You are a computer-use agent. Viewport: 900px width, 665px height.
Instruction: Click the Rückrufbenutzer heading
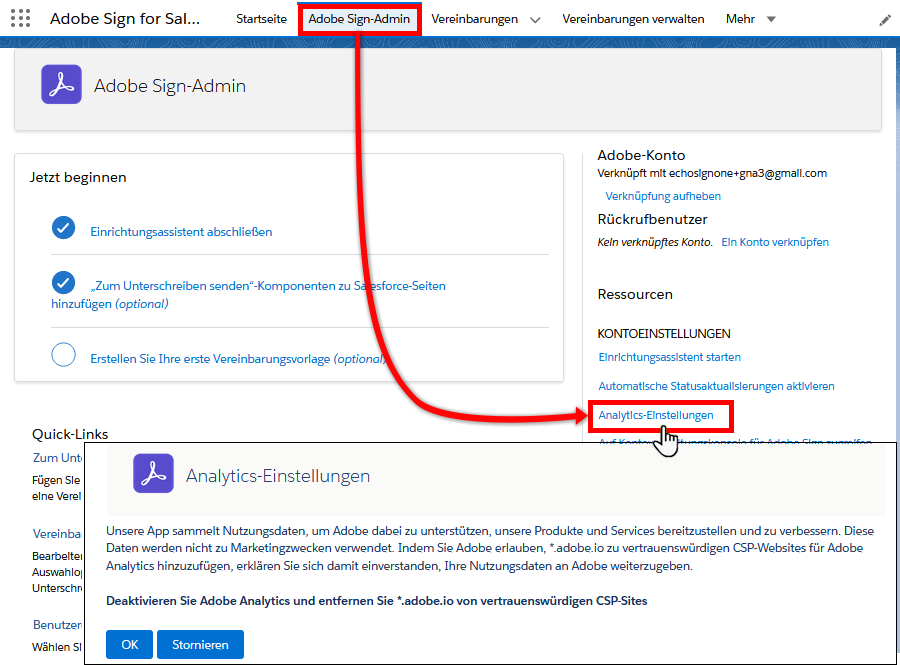653,219
